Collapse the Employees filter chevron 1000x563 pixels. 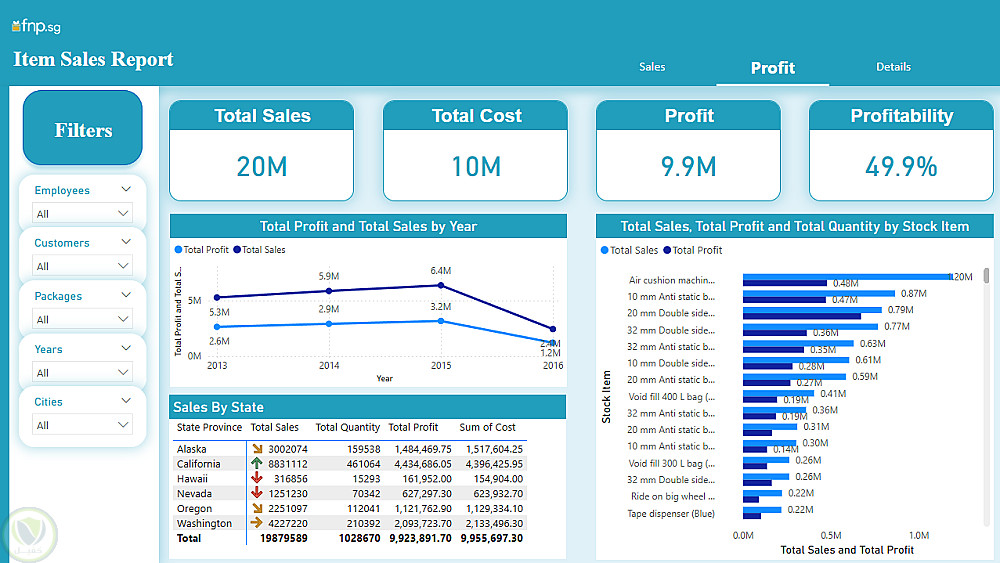(126, 189)
